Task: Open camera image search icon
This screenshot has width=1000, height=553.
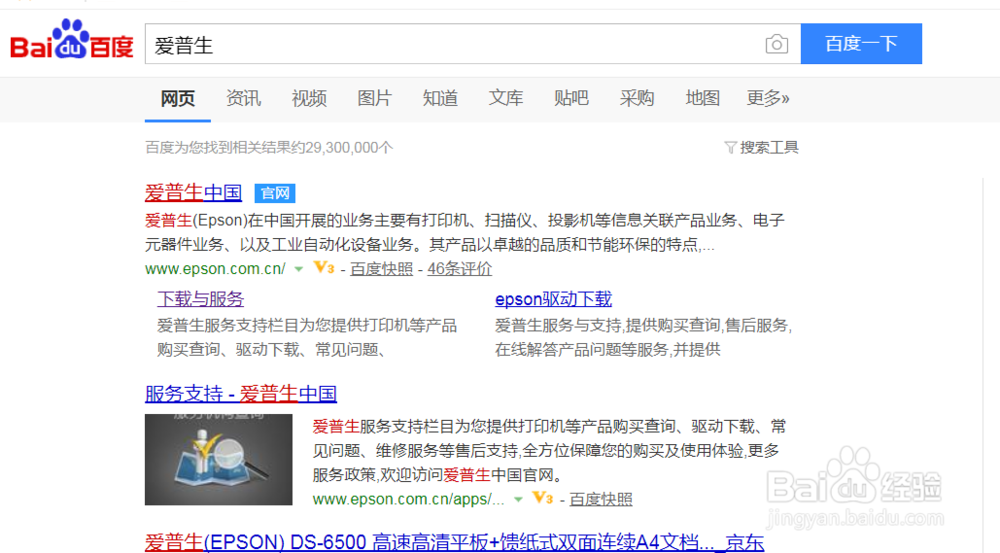Action: 776,44
